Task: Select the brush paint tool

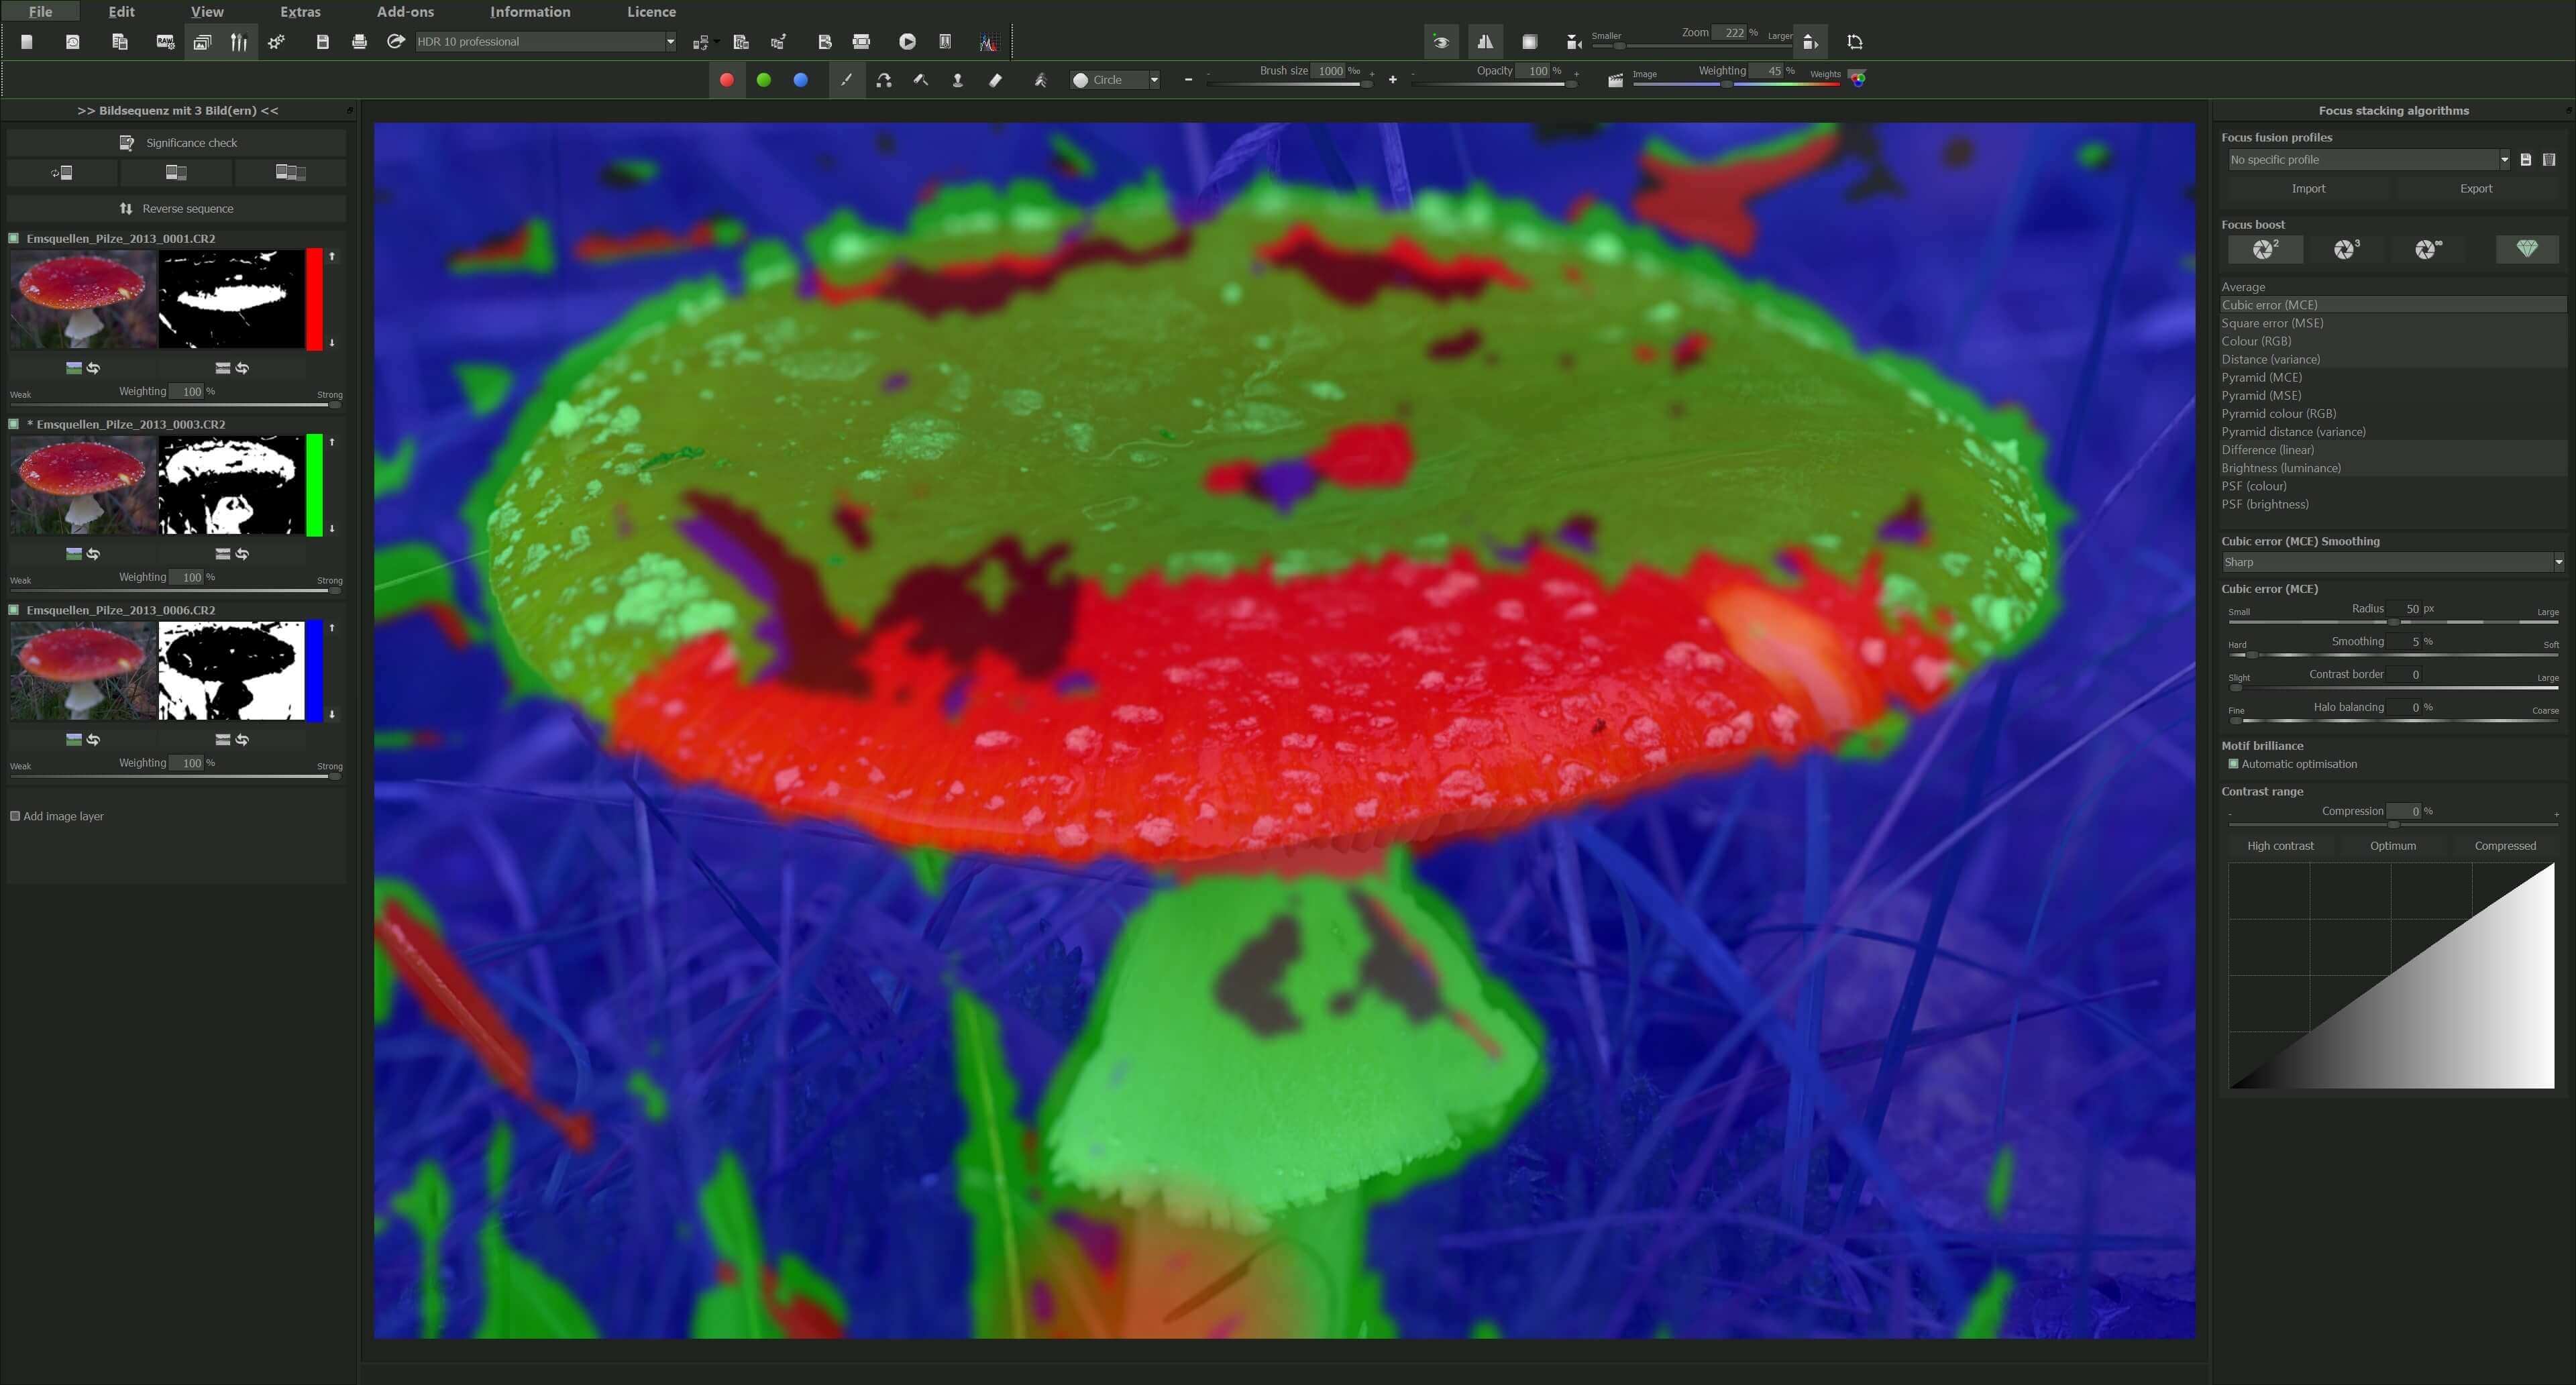Action: point(846,80)
